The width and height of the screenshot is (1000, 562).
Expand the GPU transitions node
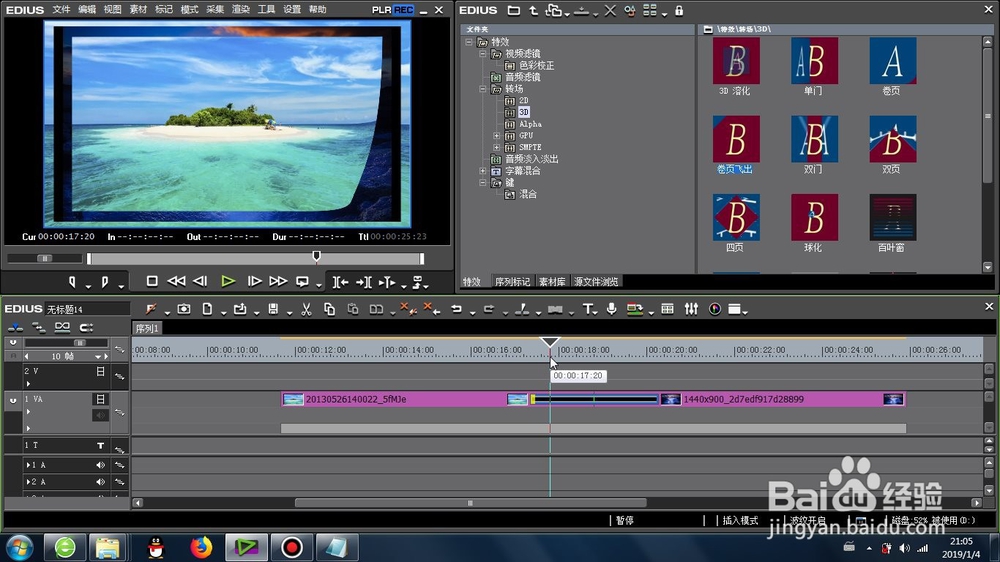(496, 135)
